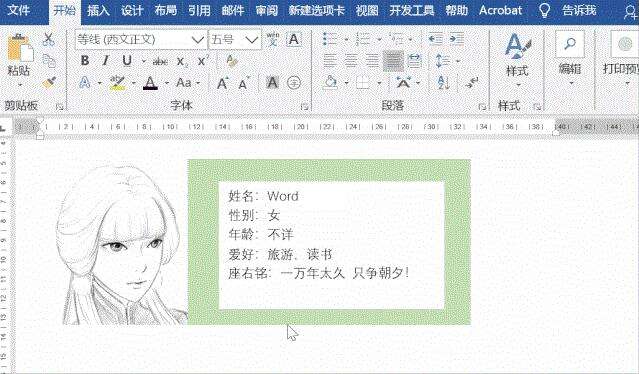Expand the Paste options arrow
Screen dimensions: 639x374
click(19, 85)
